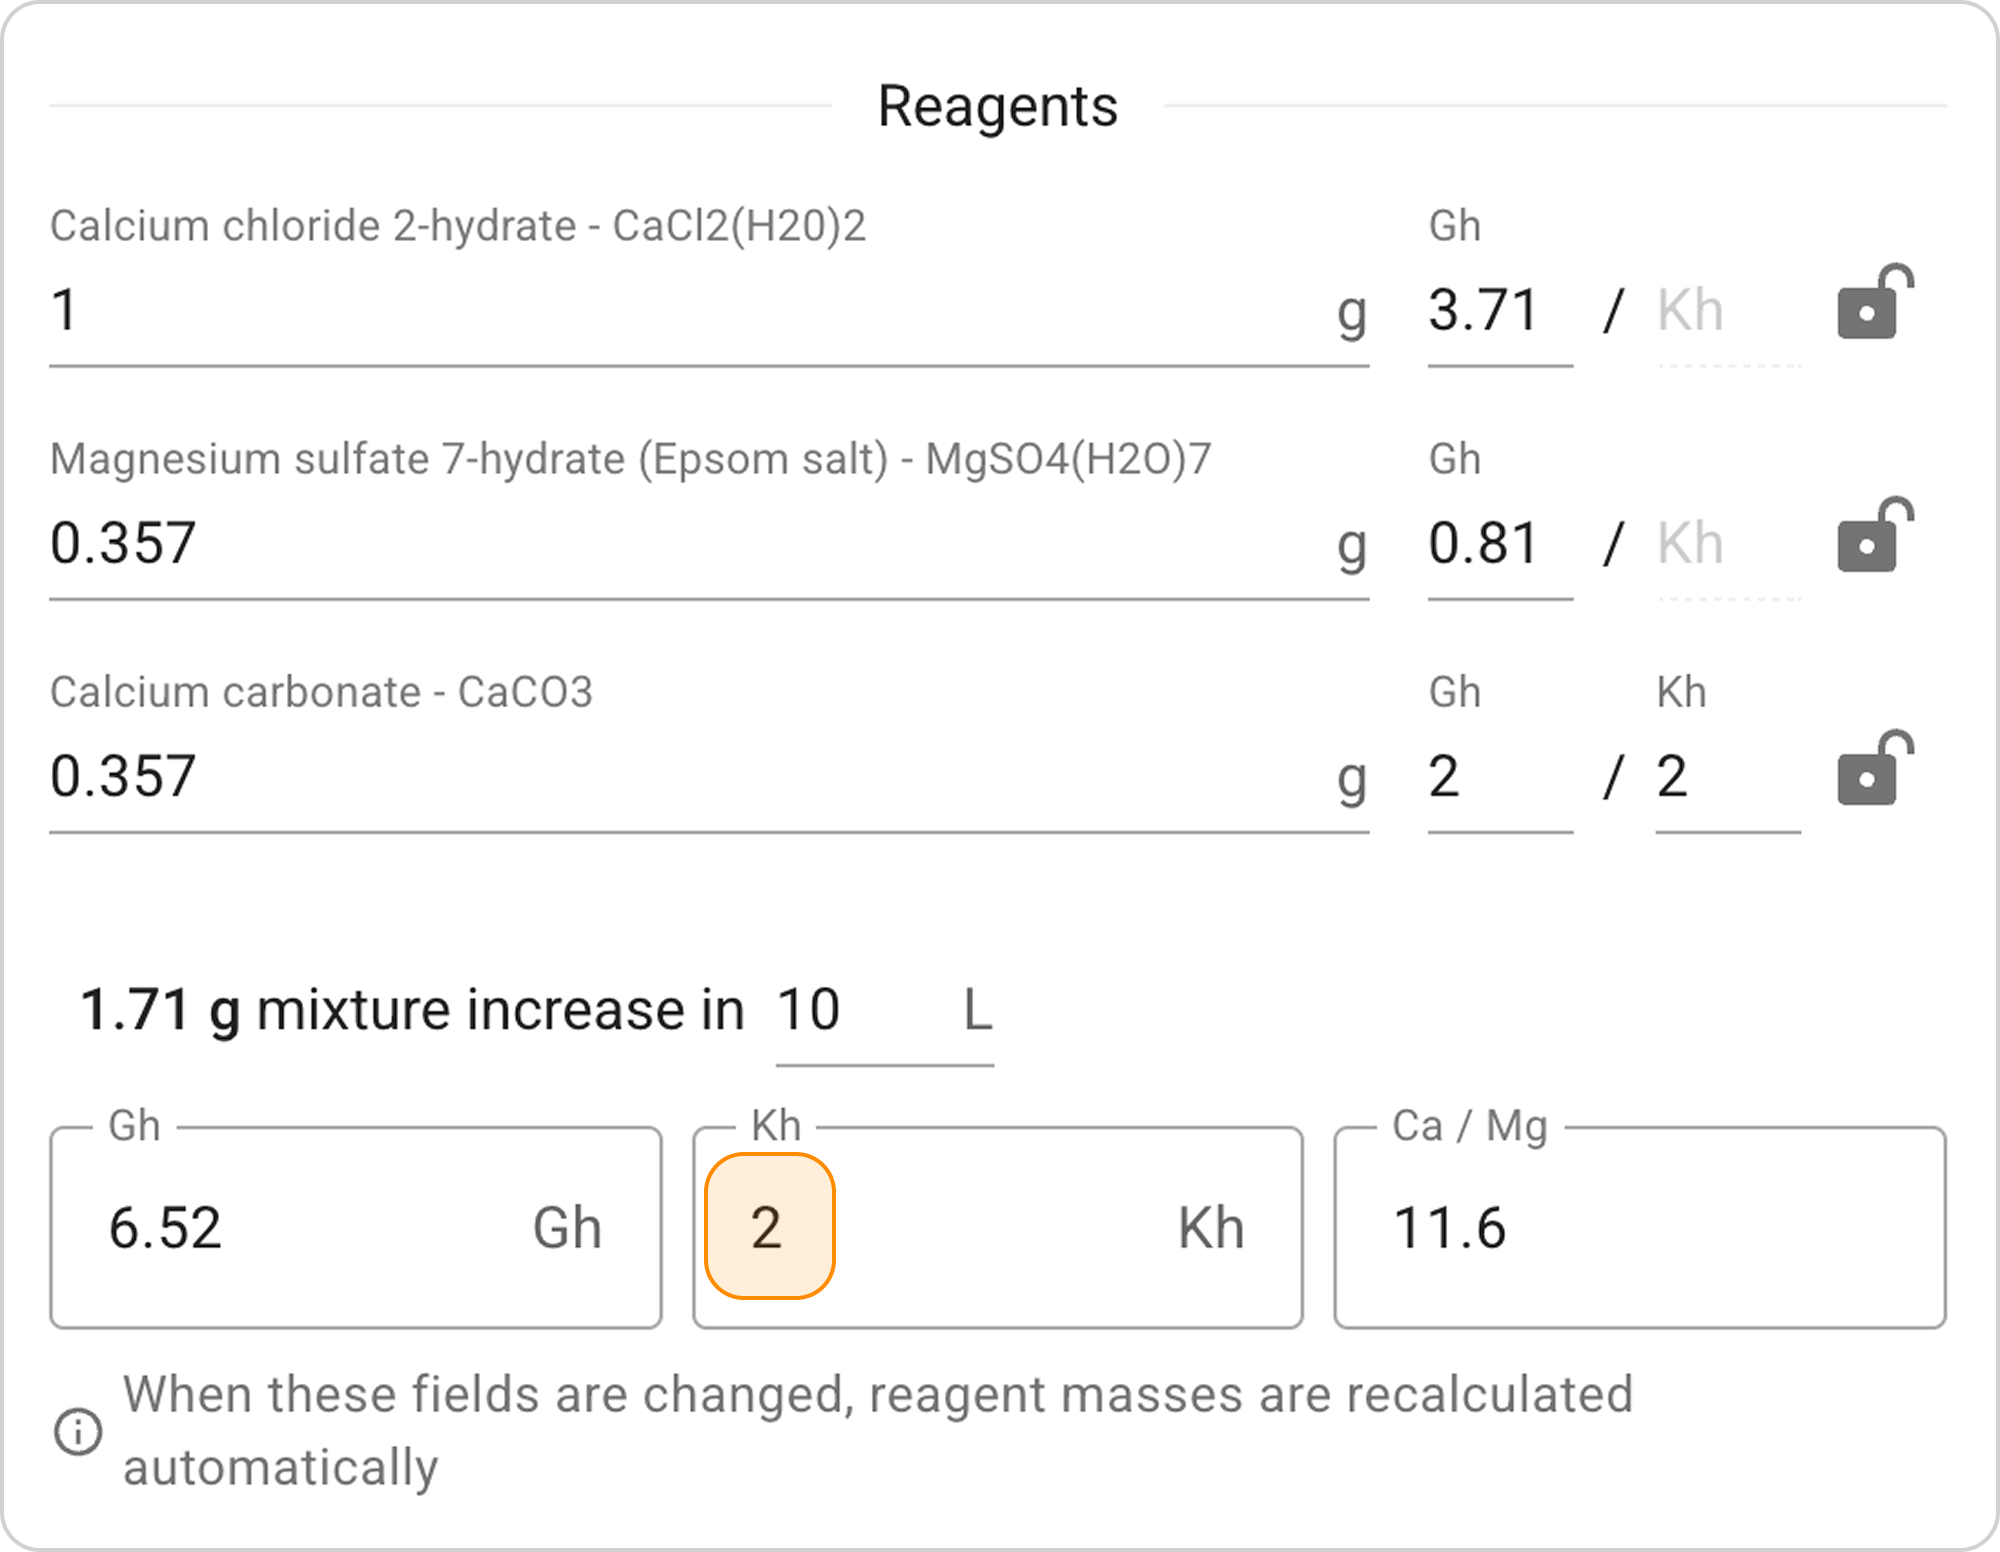Click the Calcium carbonate - CaCO3 label
Viewport: 2000px width, 1552px height.
(321, 692)
